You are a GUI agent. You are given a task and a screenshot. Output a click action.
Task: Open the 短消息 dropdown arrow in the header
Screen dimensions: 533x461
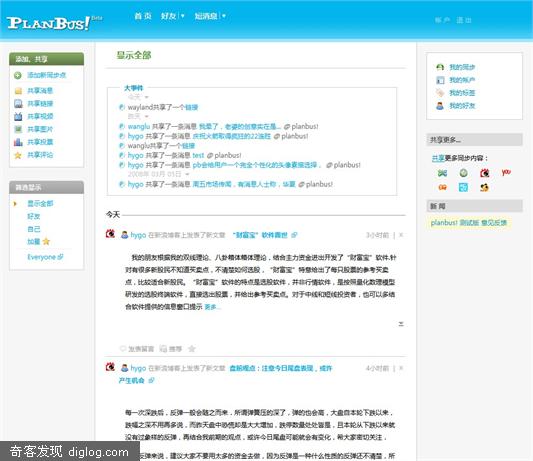(224, 16)
